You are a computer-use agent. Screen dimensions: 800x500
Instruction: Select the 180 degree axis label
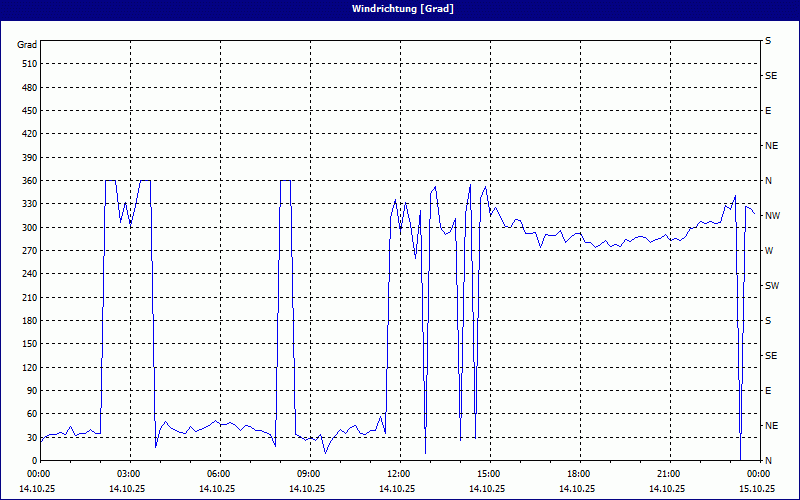click(x=27, y=321)
